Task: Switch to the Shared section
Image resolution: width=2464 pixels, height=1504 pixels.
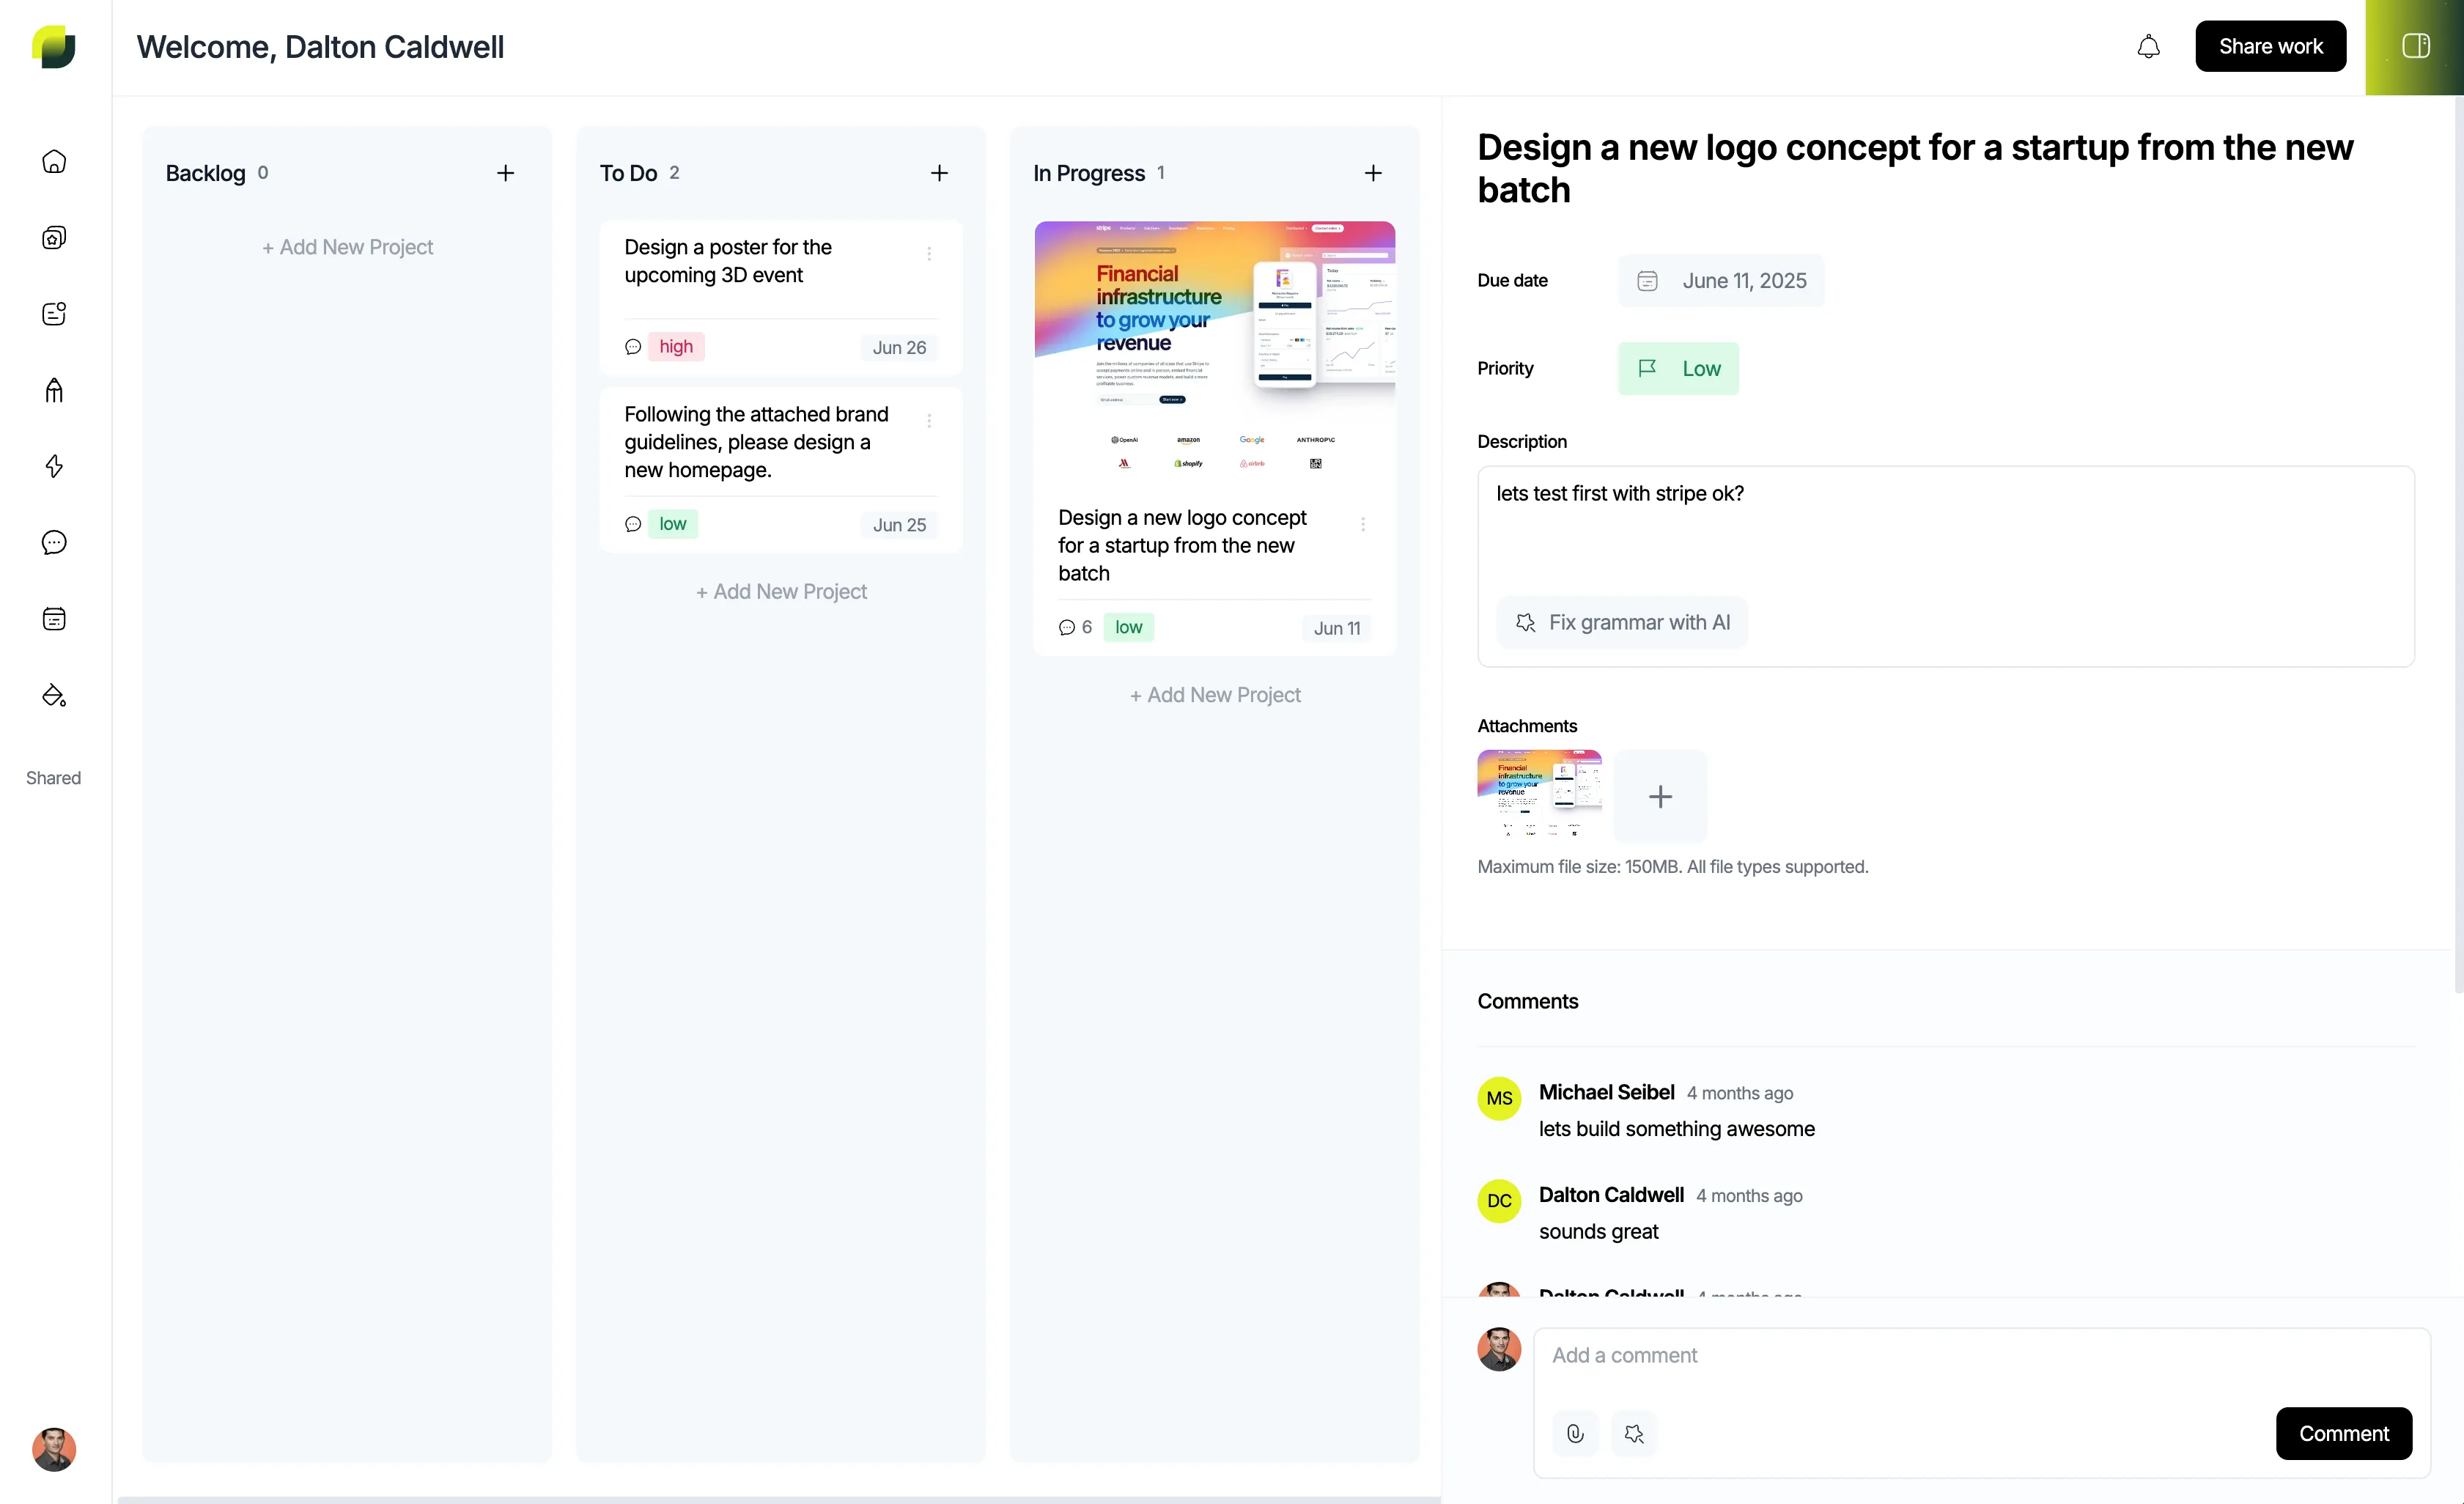Action: pos(52,777)
